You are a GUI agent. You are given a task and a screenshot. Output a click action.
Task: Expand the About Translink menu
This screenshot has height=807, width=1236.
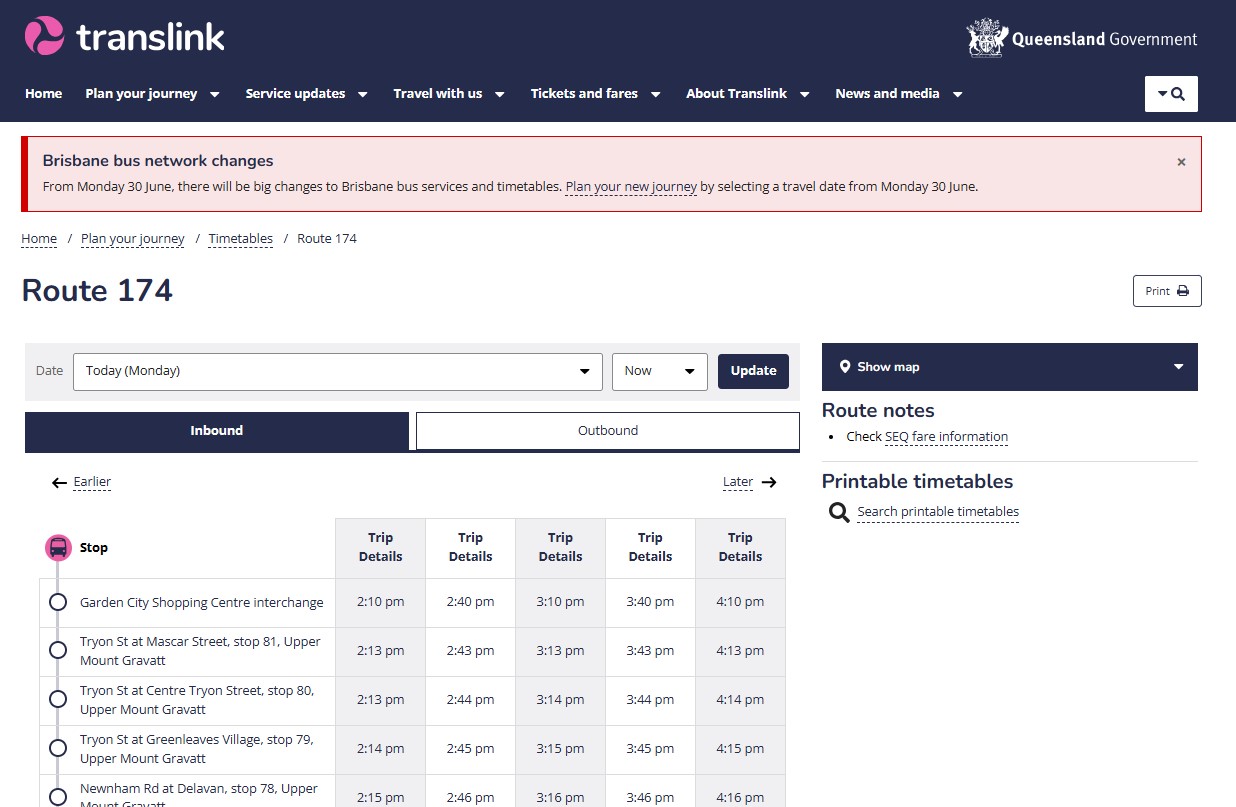click(748, 94)
